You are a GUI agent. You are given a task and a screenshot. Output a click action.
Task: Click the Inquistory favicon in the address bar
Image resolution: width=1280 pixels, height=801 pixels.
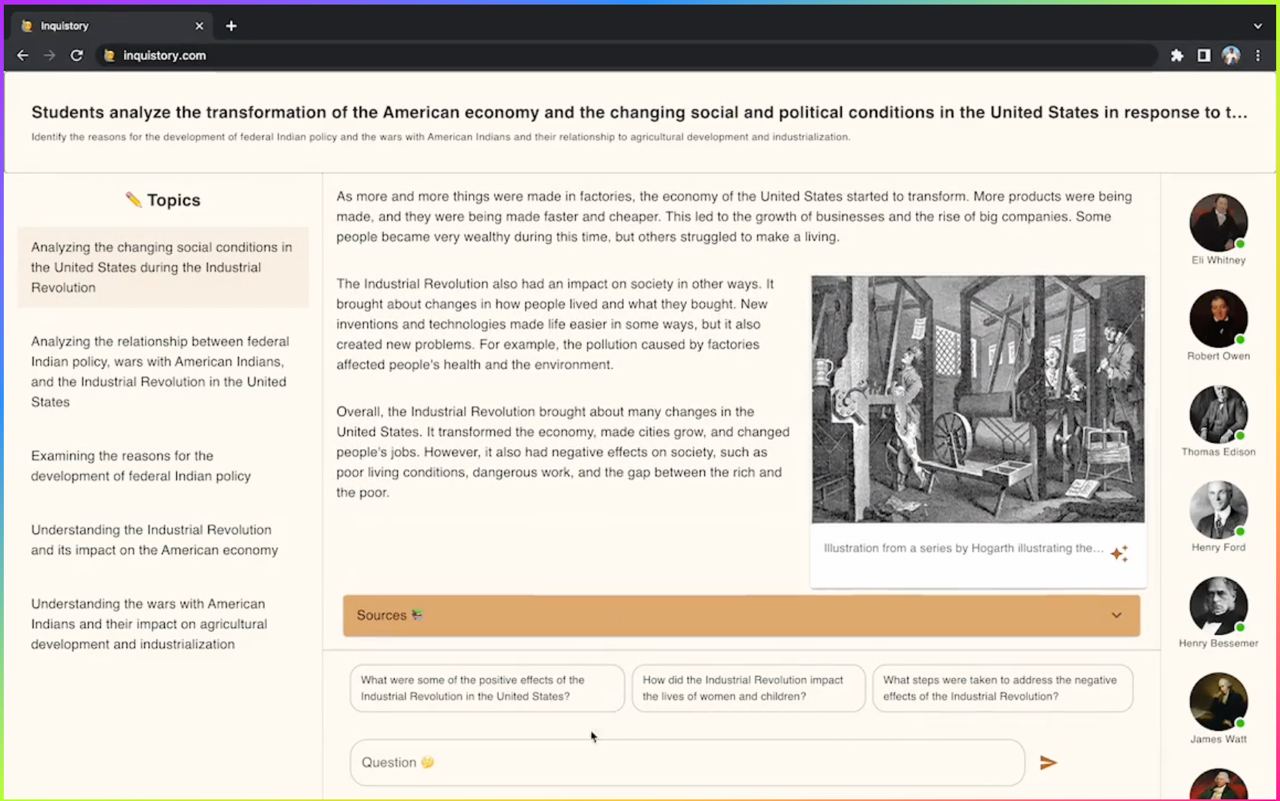pyautogui.click(x=108, y=55)
